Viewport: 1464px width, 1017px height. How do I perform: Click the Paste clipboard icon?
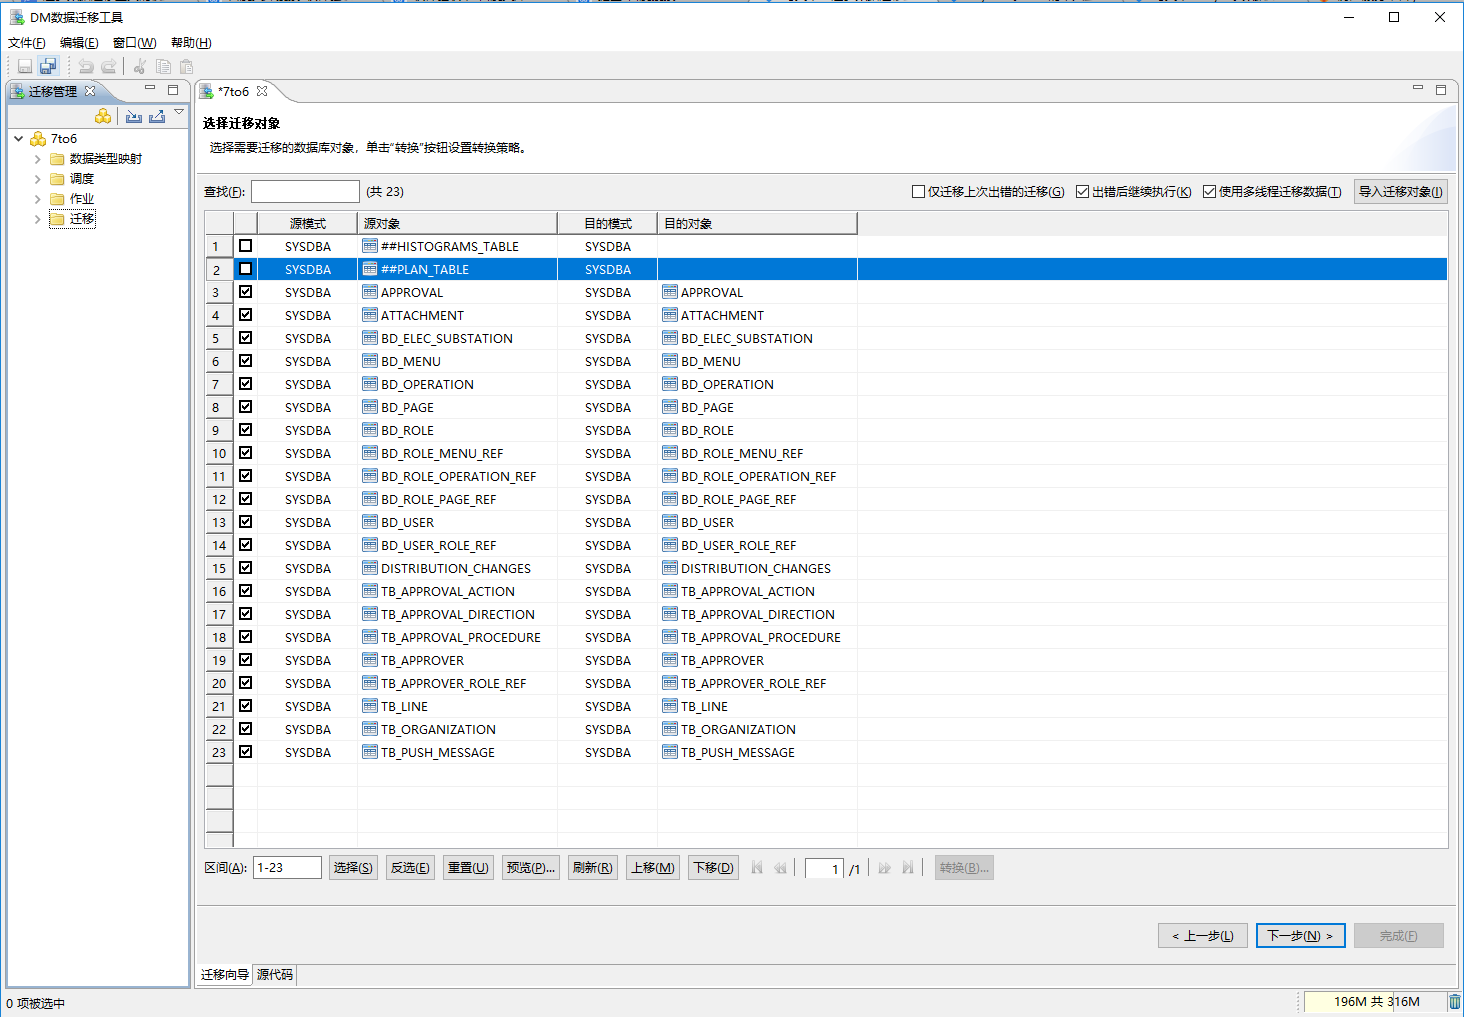tap(186, 66)
